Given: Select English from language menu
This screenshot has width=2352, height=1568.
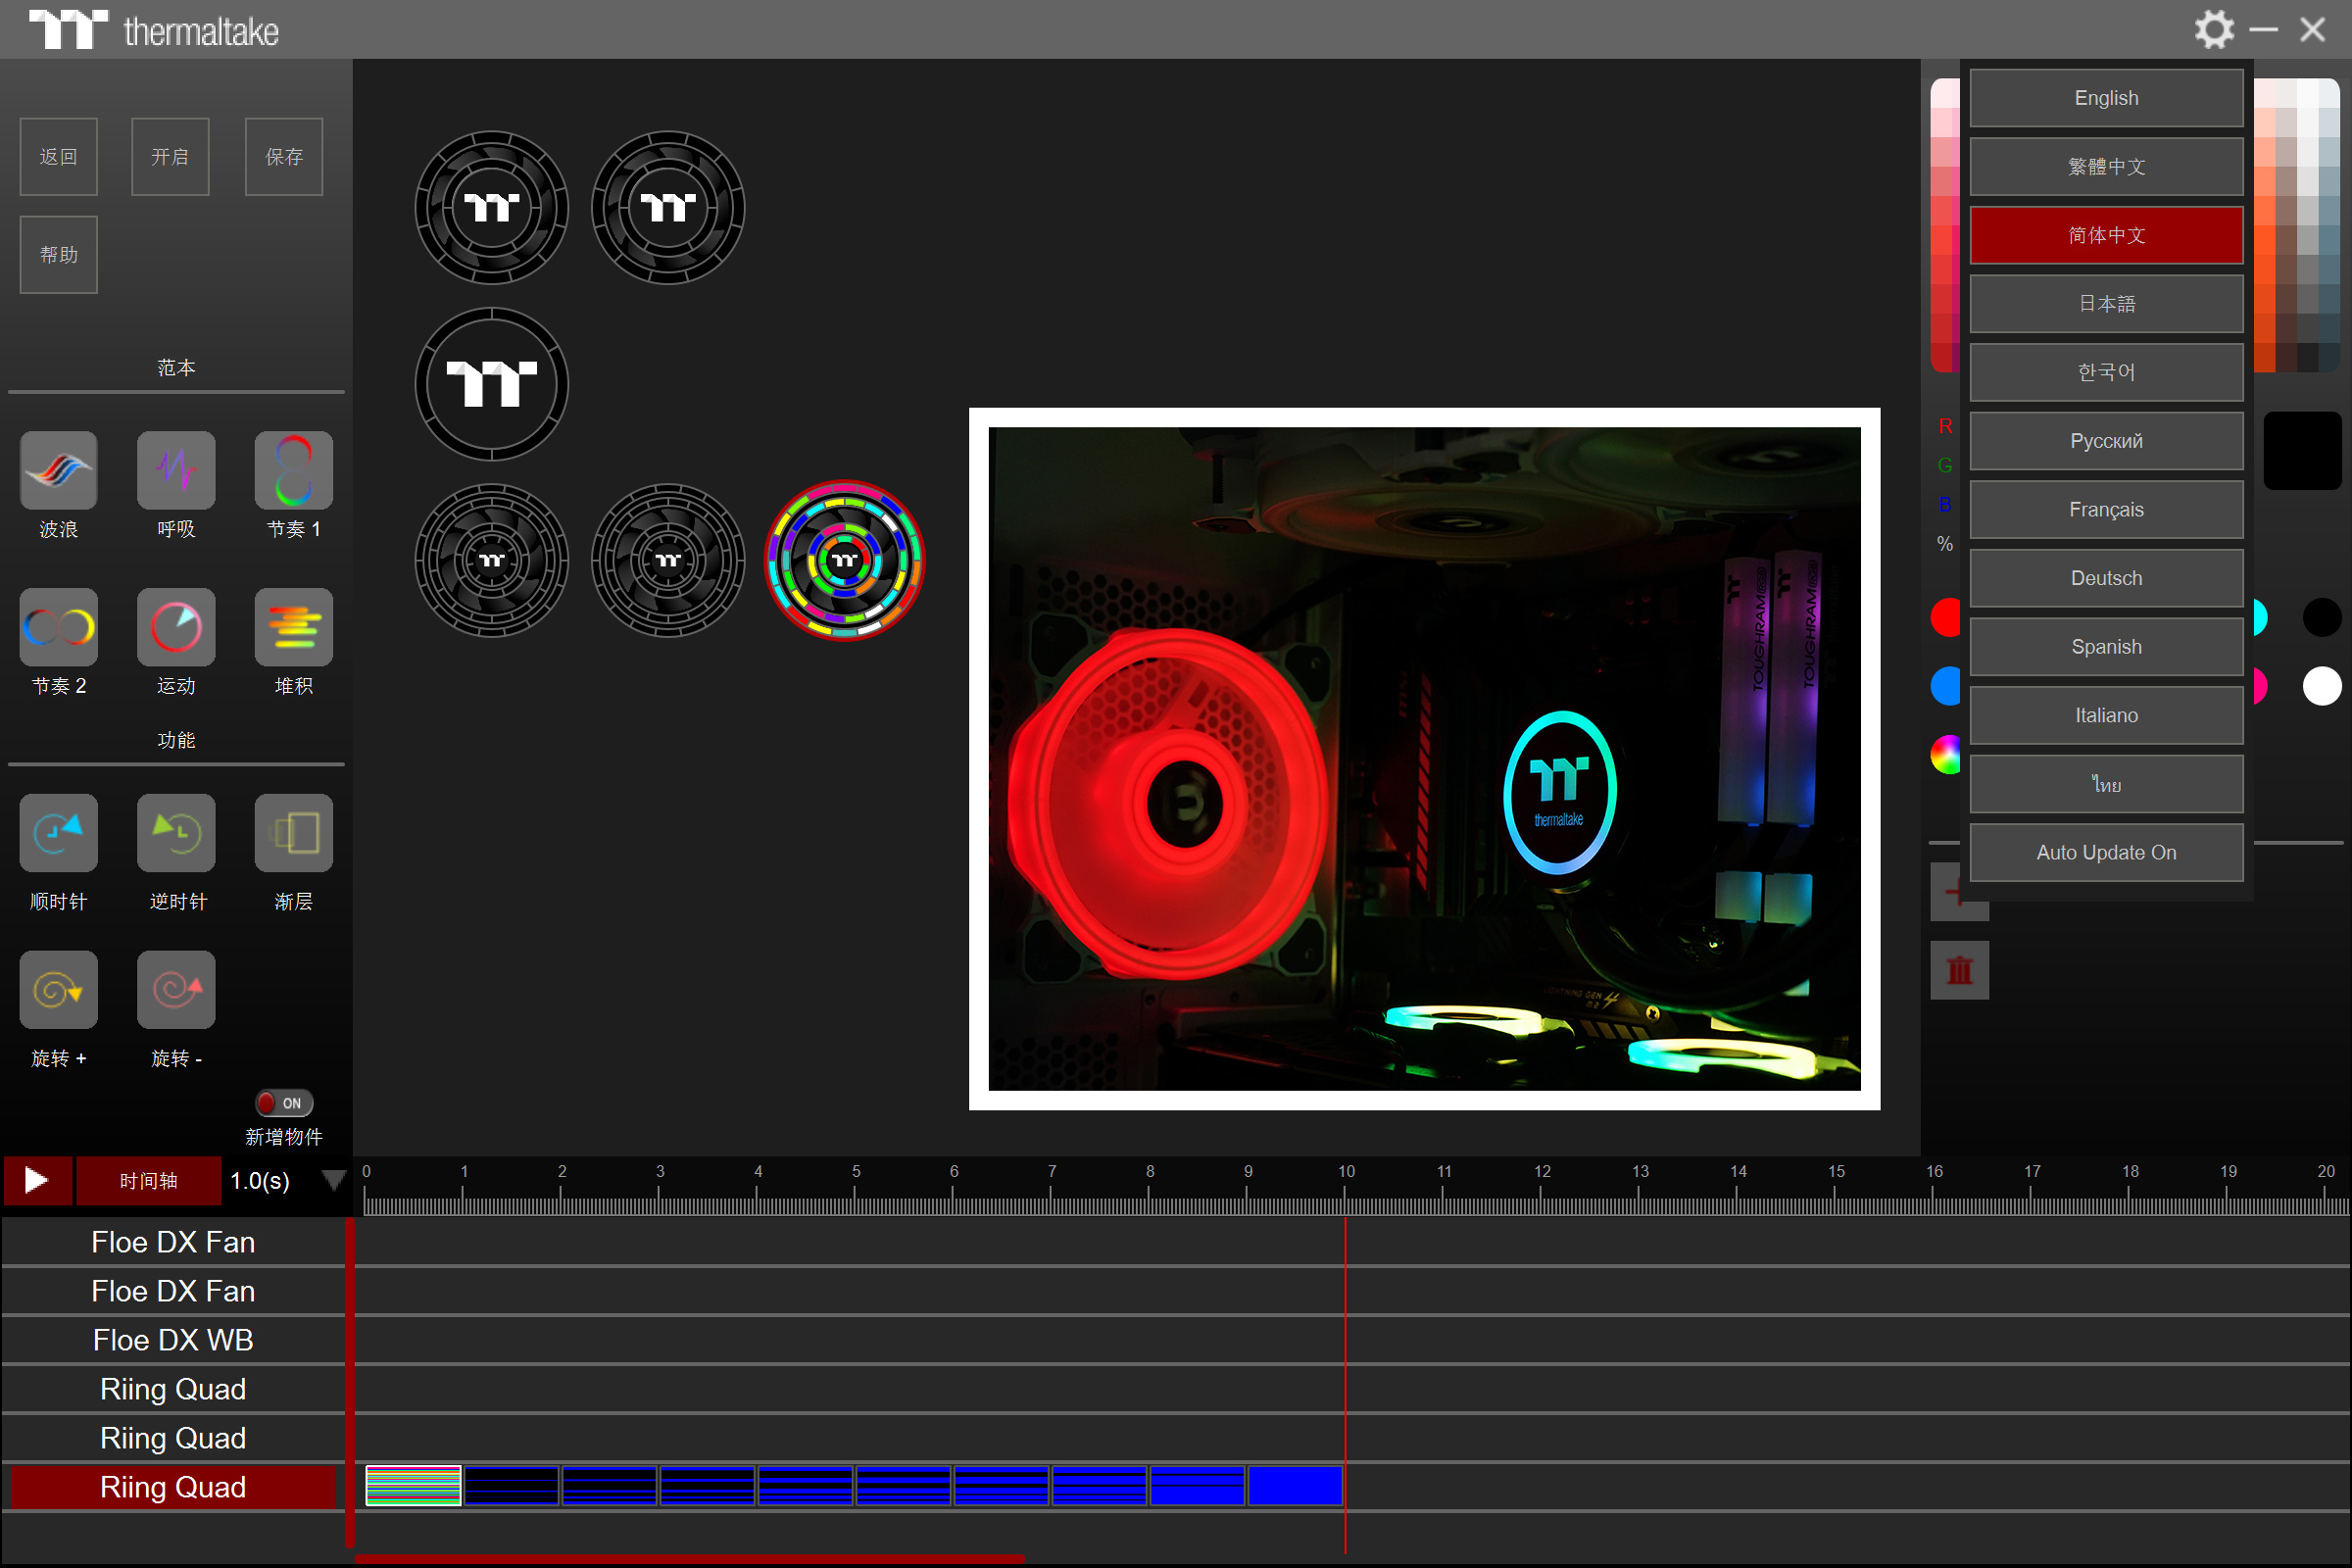Looking at the screenshot, I should [x=2105, y=98].
